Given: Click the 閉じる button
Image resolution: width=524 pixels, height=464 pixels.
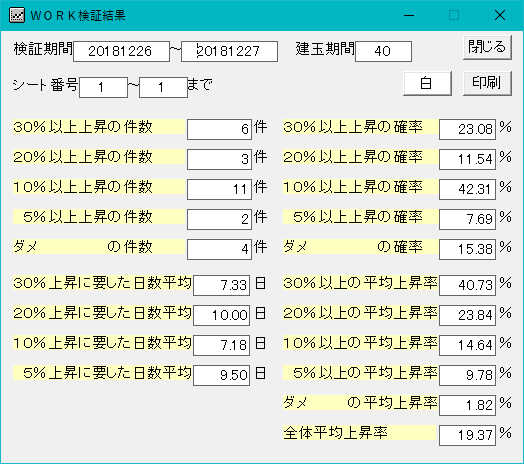Looking at the screenshot, I should pyautogui.click(x=487, y=47).
